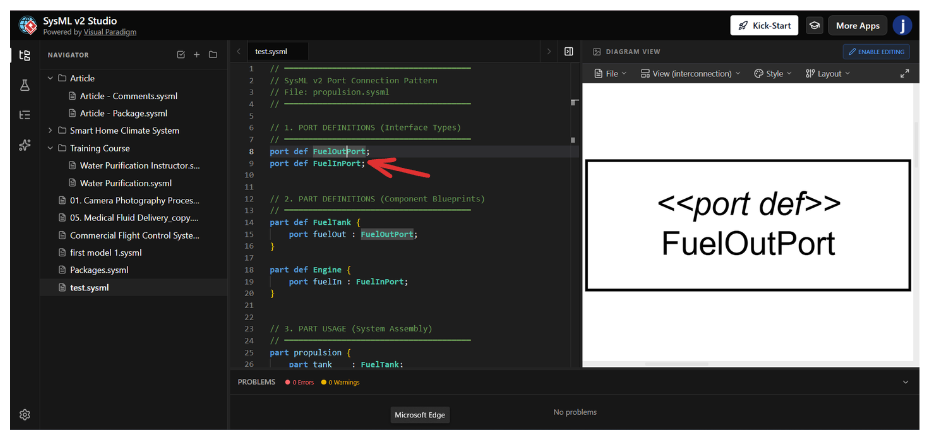Click the graduation cap tutorial icon

[815, 25]
